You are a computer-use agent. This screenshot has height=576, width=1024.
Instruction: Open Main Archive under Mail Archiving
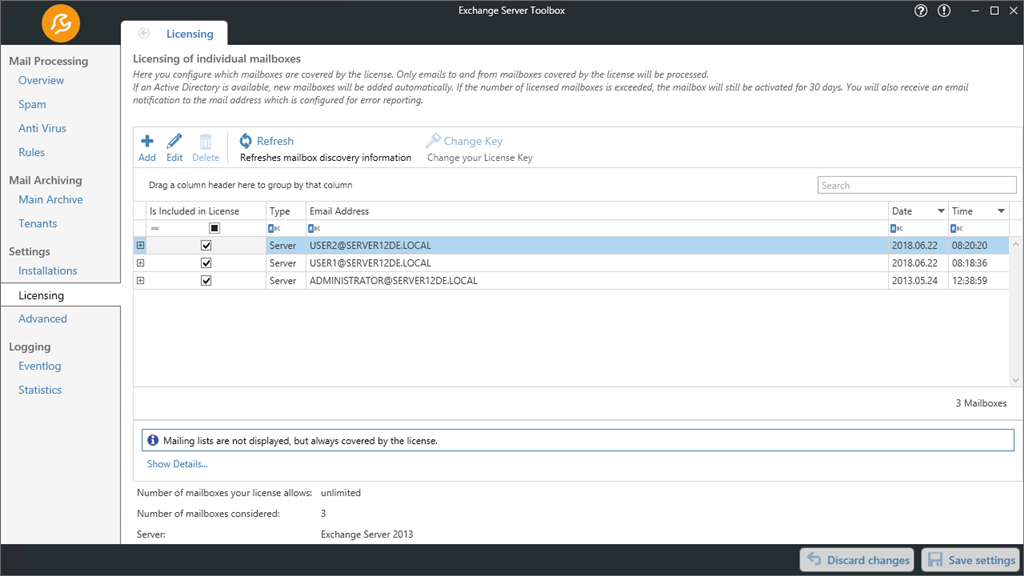tap(50, 200)
